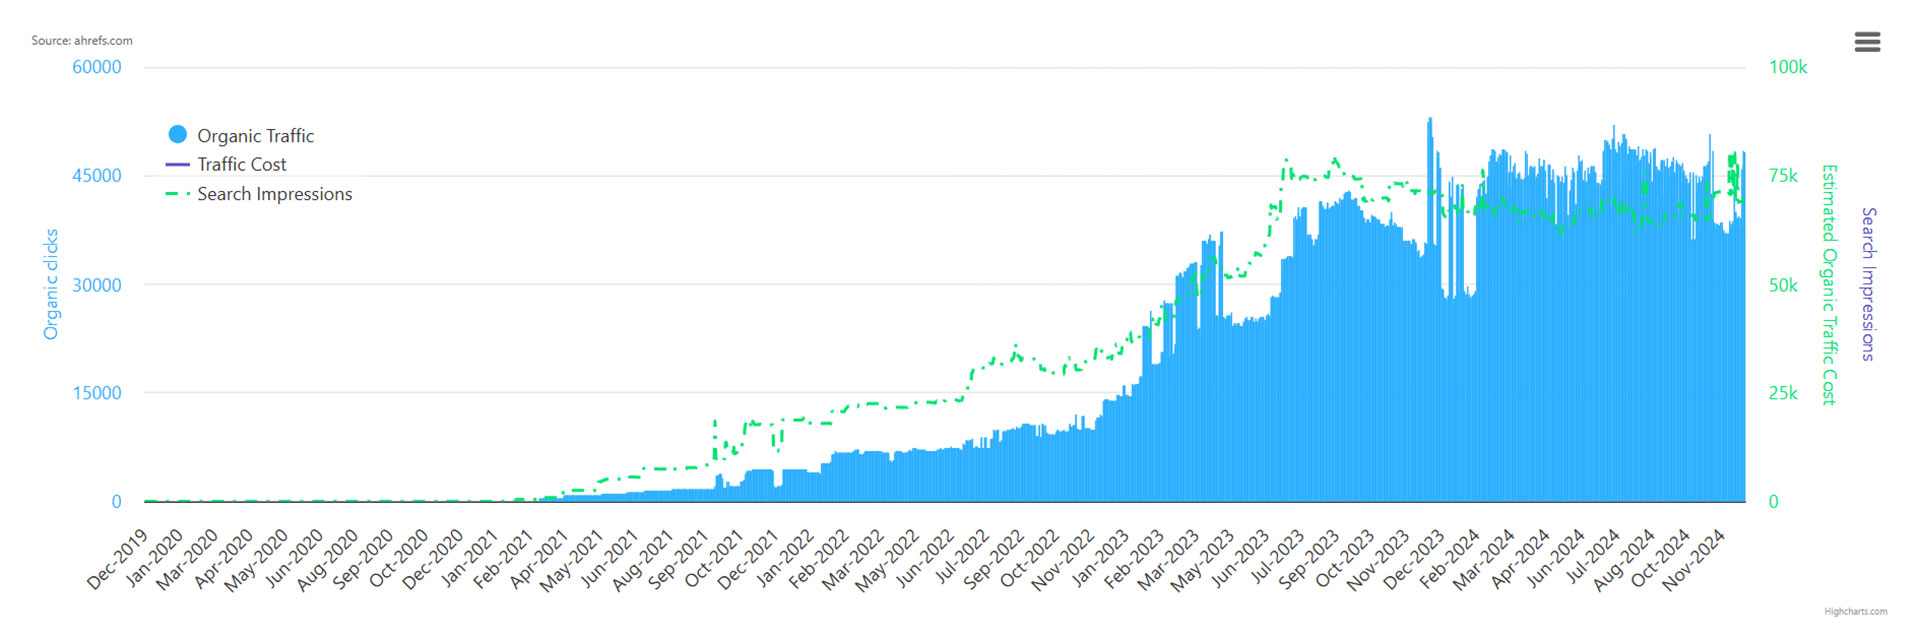Click the Dec-2019 x-axis label
Viewport: 1920px width, 638px height.
[119, 558]
